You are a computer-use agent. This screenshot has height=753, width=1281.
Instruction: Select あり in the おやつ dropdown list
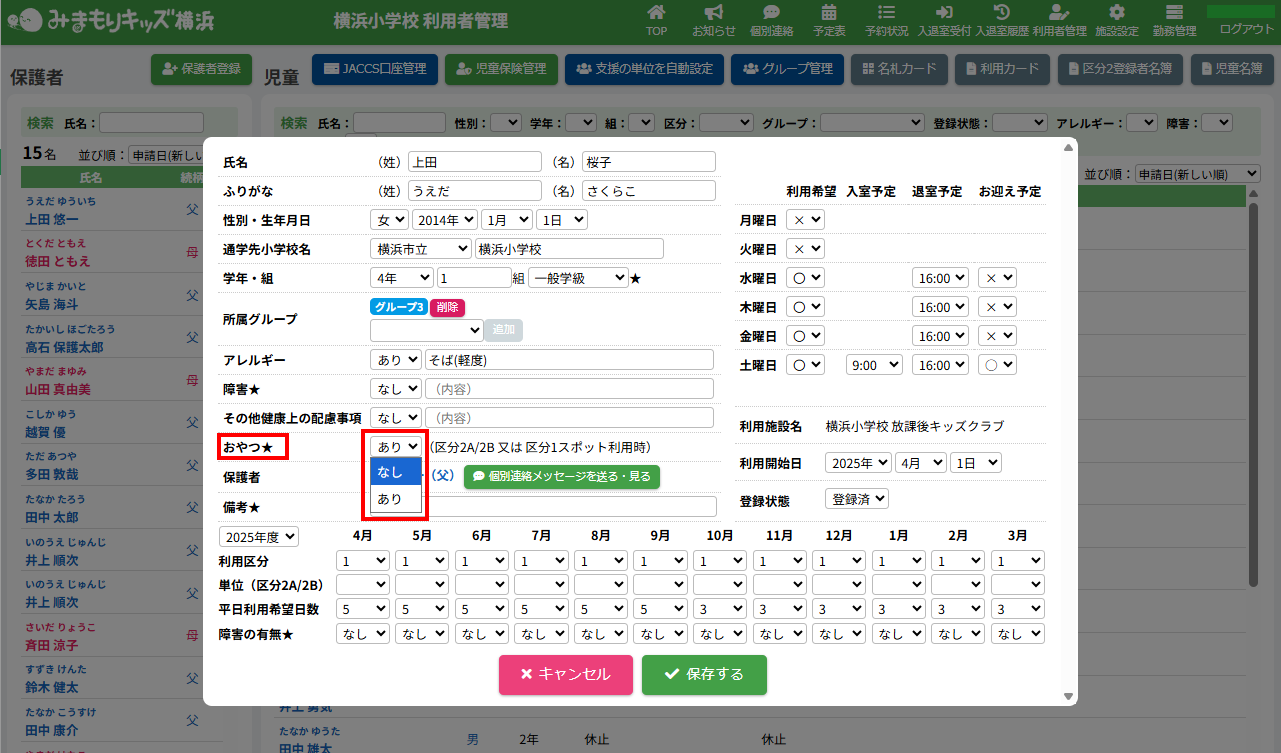click(x=395, y=498)
